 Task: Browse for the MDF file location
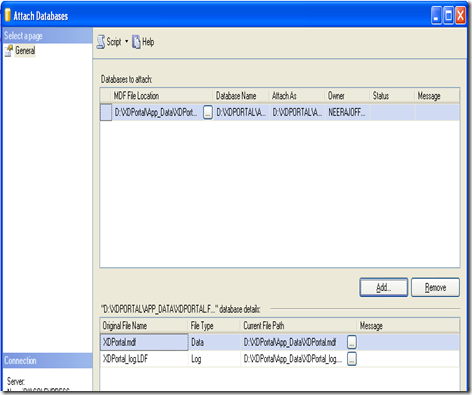tap(208, 112)
